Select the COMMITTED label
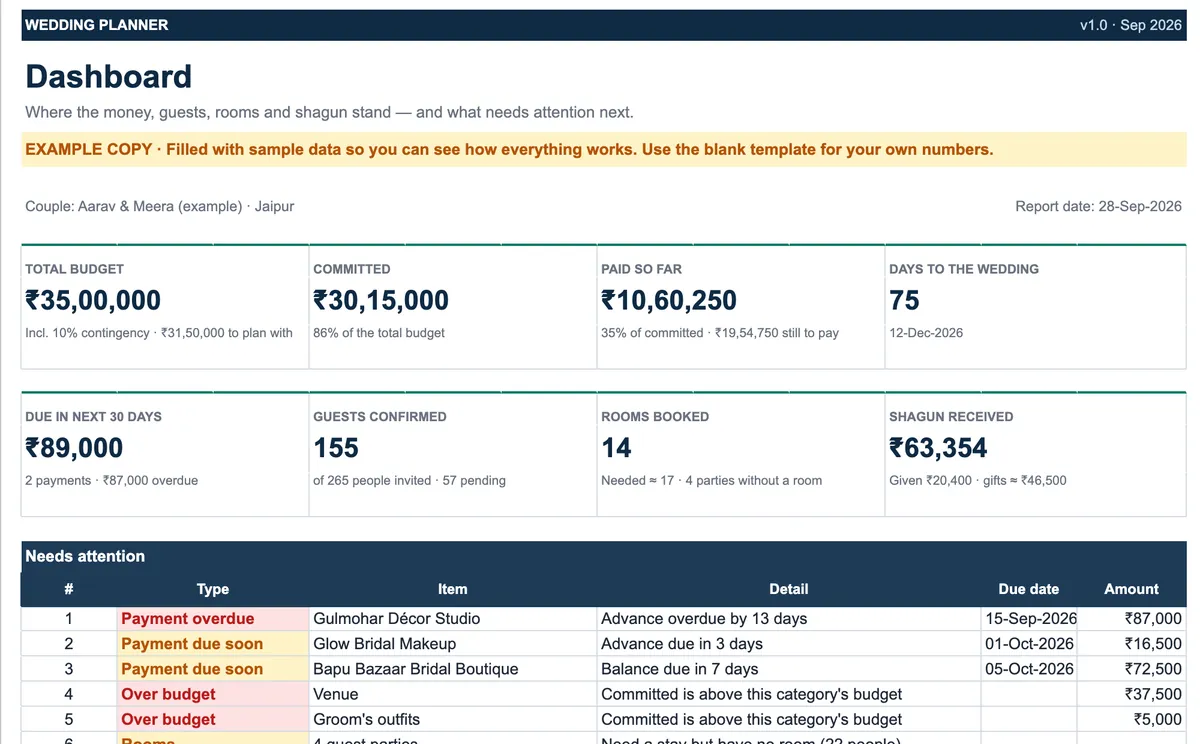Screen dimensions: 1200x744 point(352,269)
